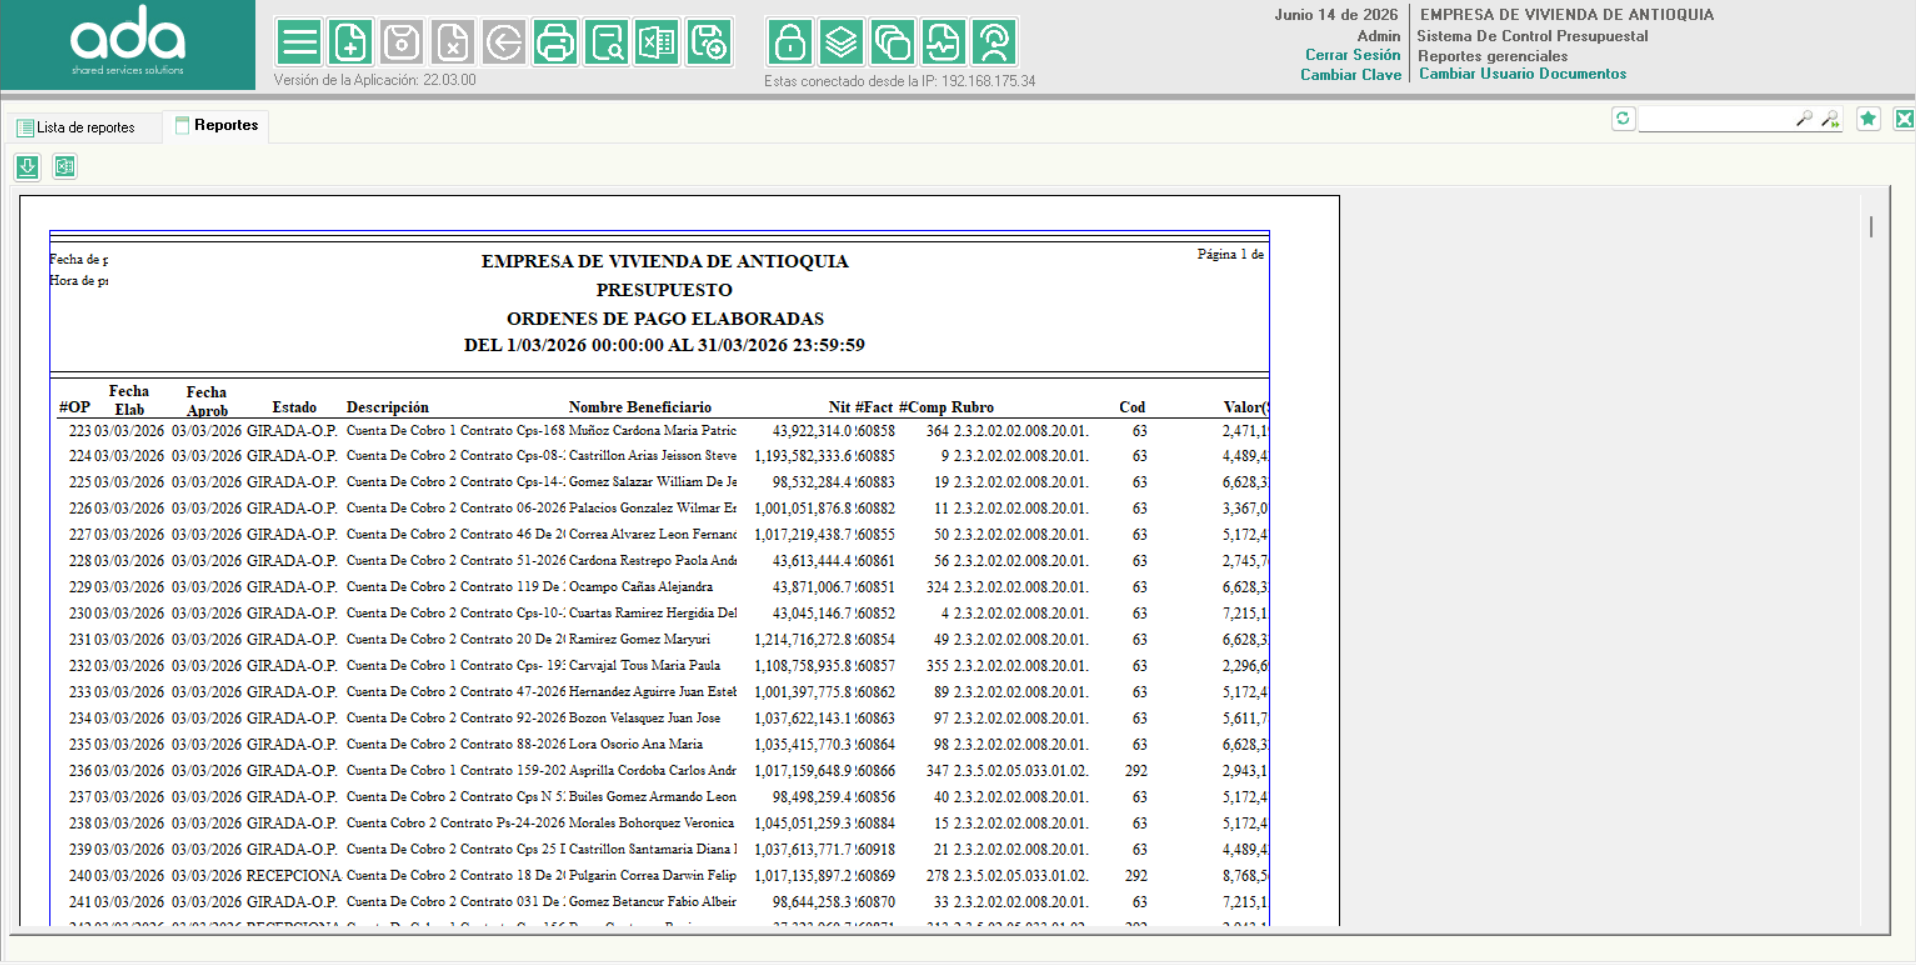Click description Cuenta Cobro 2 Contrato Ps-24-2026
1916x965 pixels.
pos(456,823)
